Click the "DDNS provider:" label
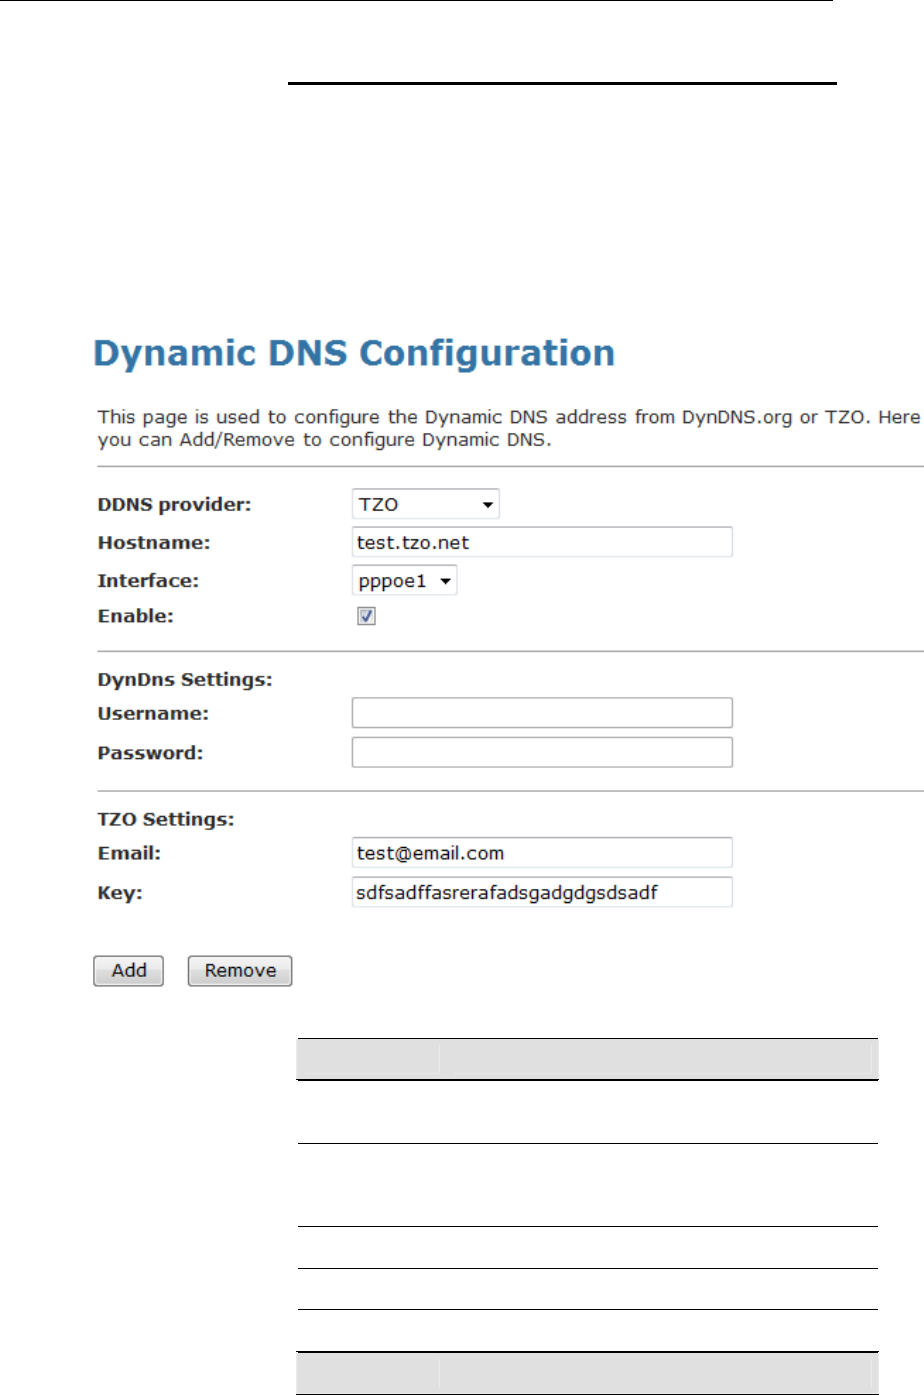Viewport: 924px width, 1395px height. [174, 504]
